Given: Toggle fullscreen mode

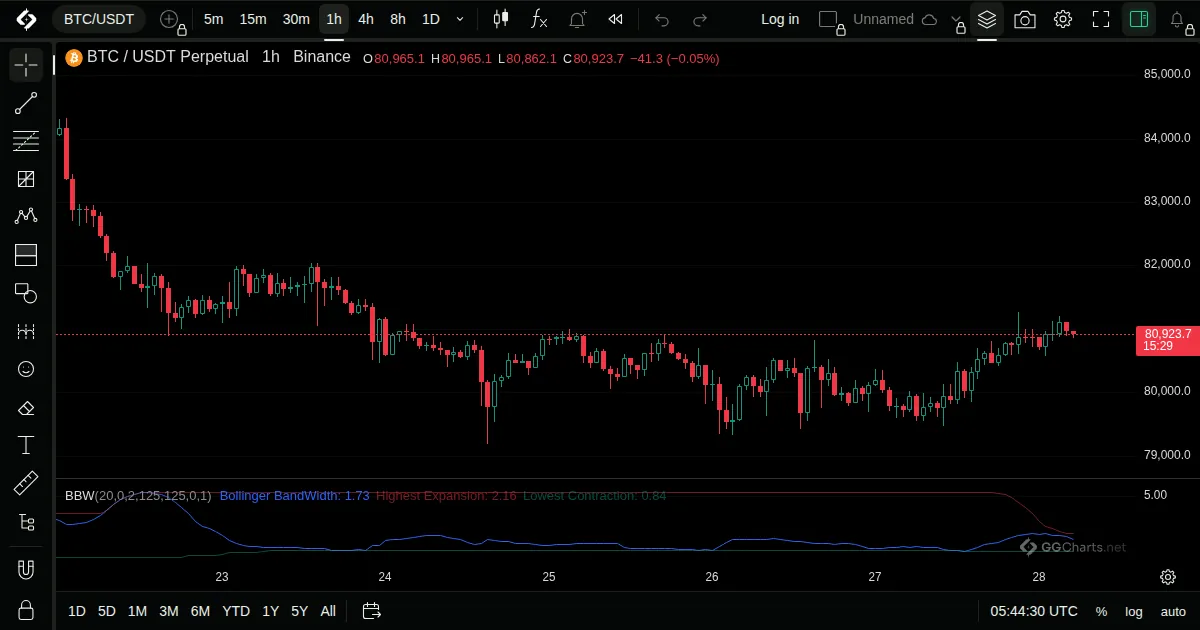Looking at the screenshot, I should [x=1101, y=19].
